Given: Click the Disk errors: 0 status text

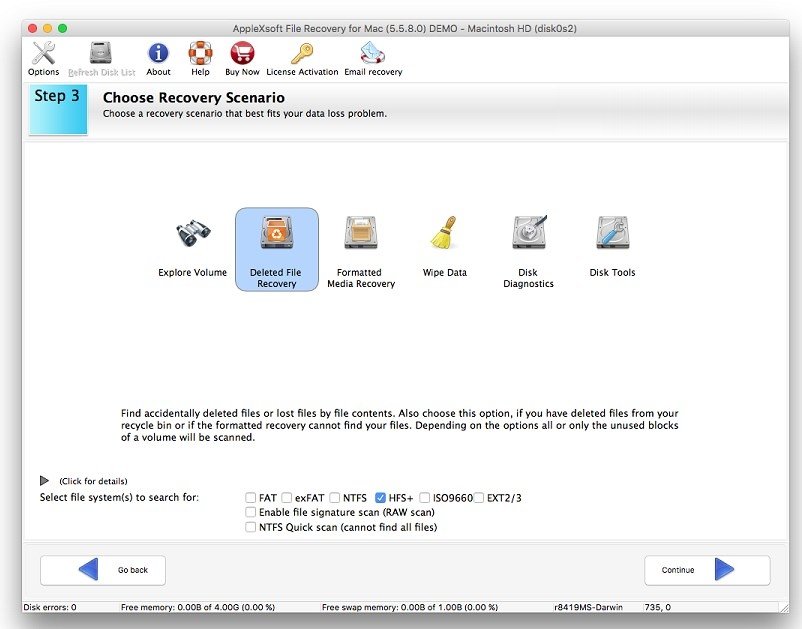Looking at the screenshot, I should coord(50,607).
